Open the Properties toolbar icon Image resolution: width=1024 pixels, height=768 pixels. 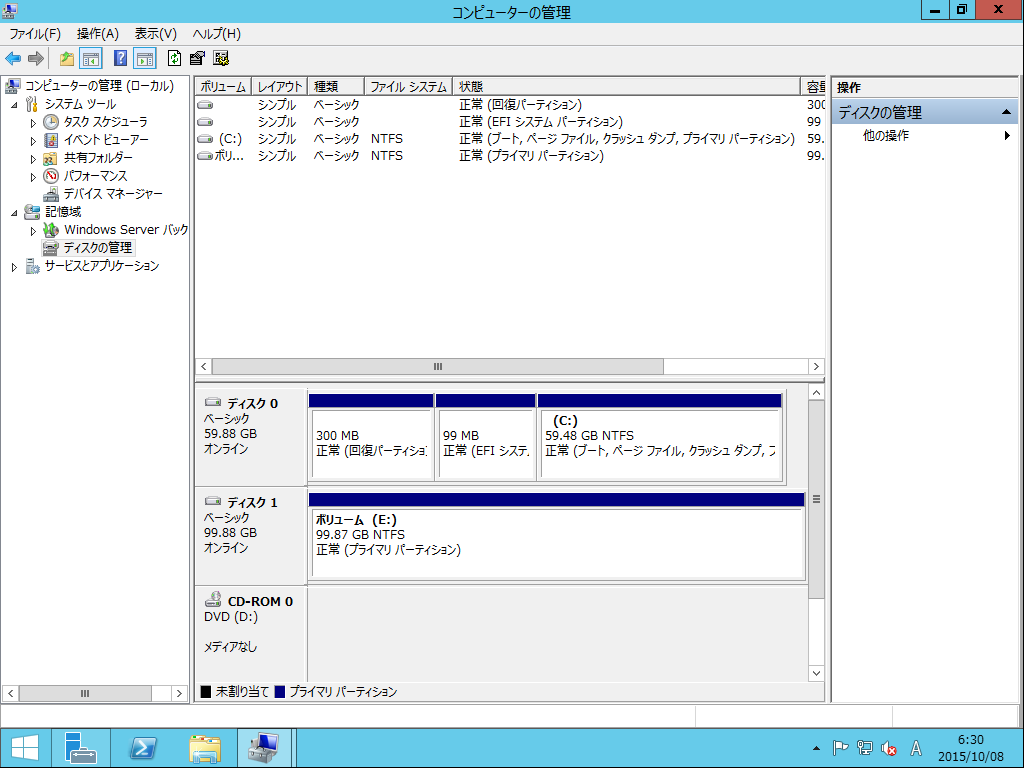pos(197,59)
